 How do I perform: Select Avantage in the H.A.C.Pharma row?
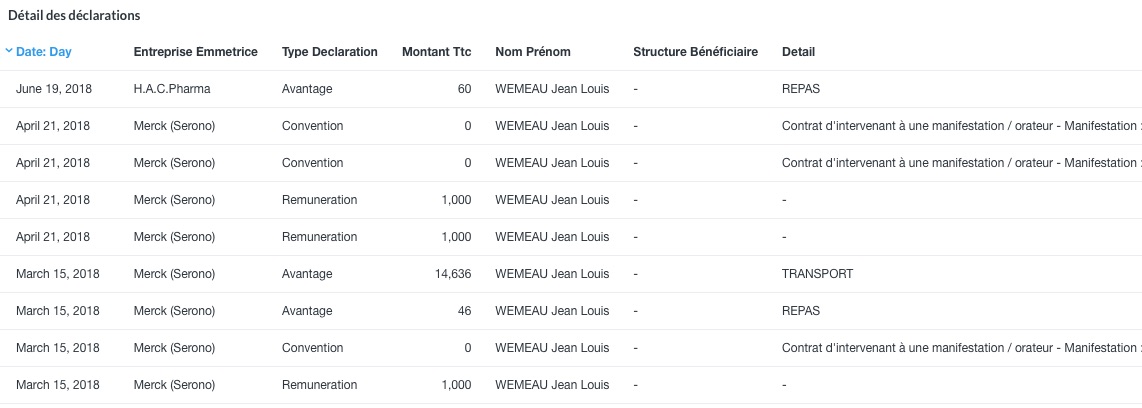pos(307,89)
